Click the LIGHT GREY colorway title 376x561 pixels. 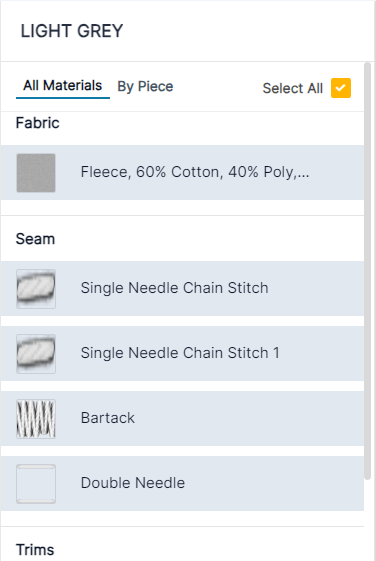72,31
